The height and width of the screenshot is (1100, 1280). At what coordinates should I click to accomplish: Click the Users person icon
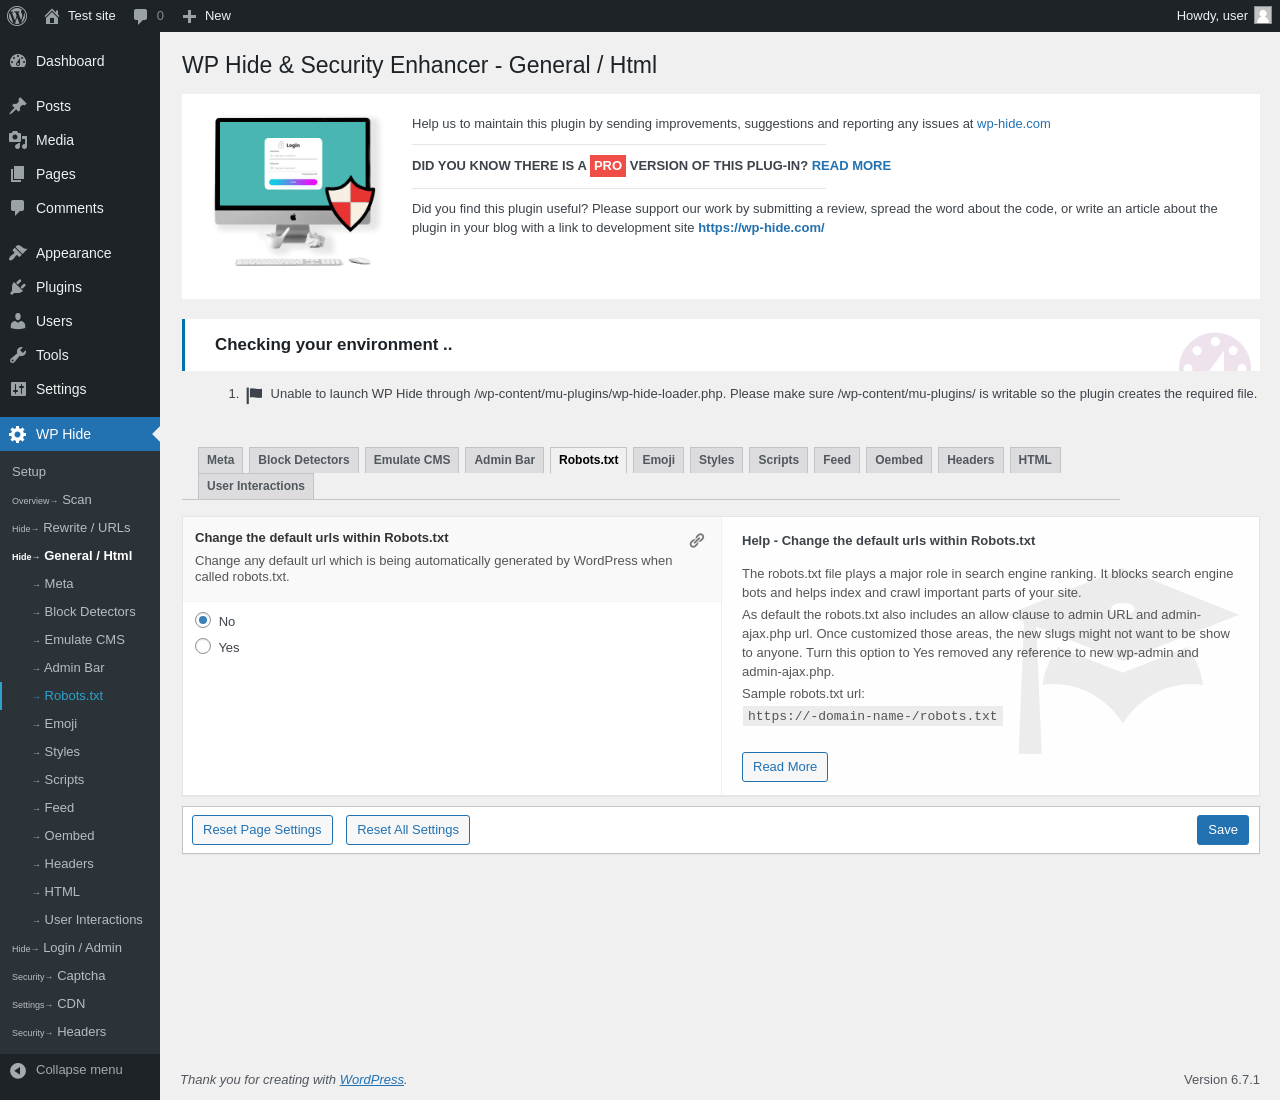point(18,321)
